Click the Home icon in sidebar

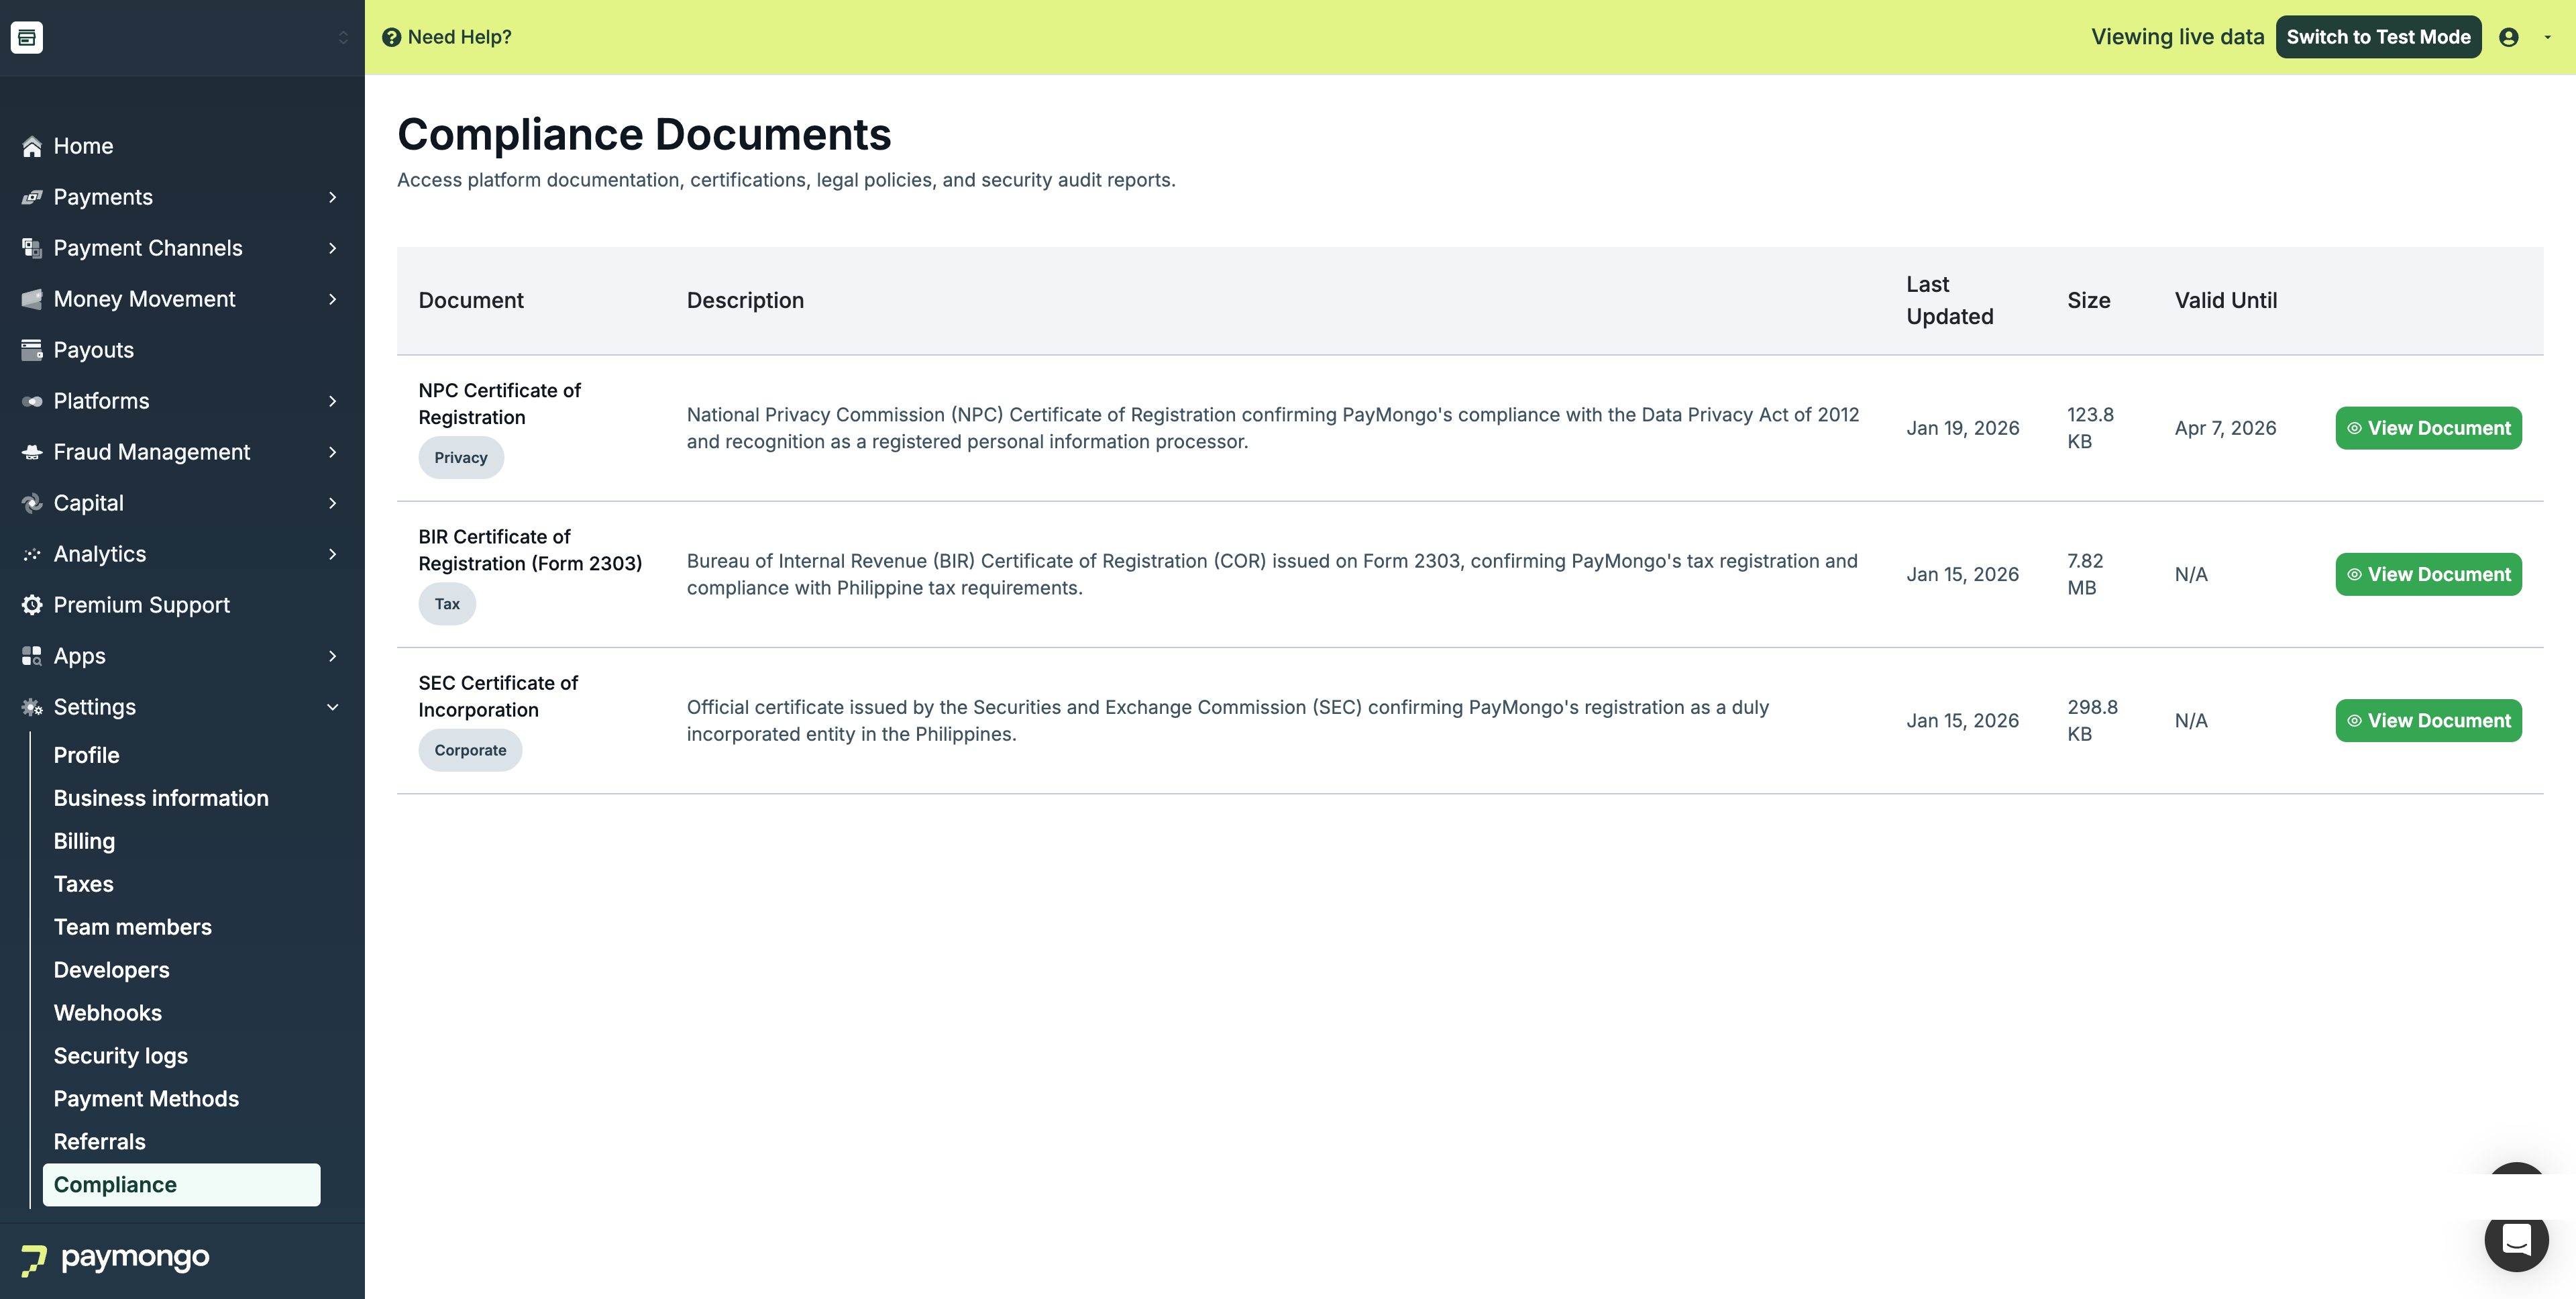(x=32, y=146)
